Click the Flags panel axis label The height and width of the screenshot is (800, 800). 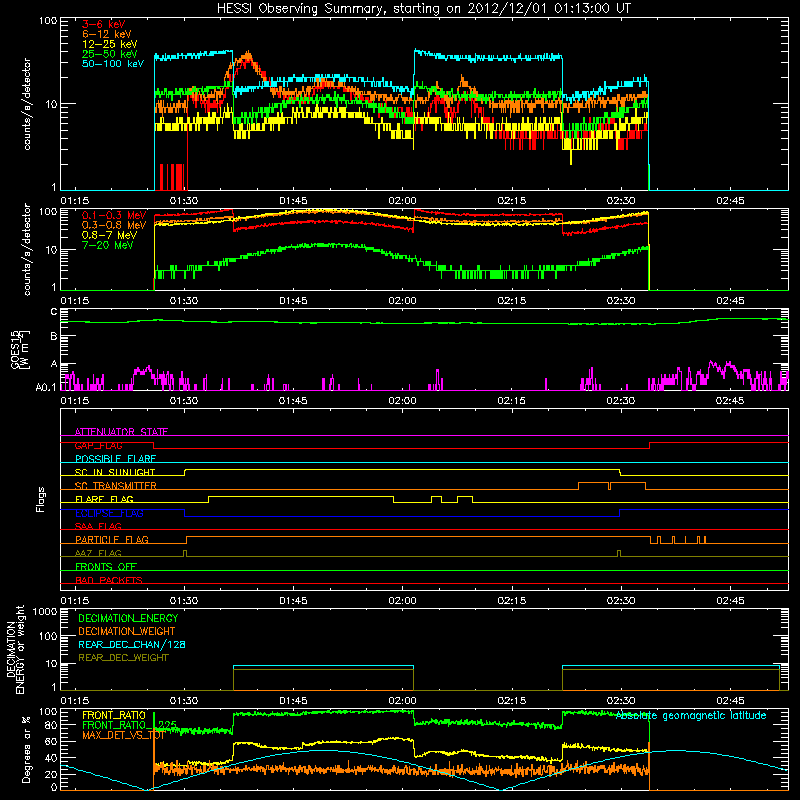point(41,499)
